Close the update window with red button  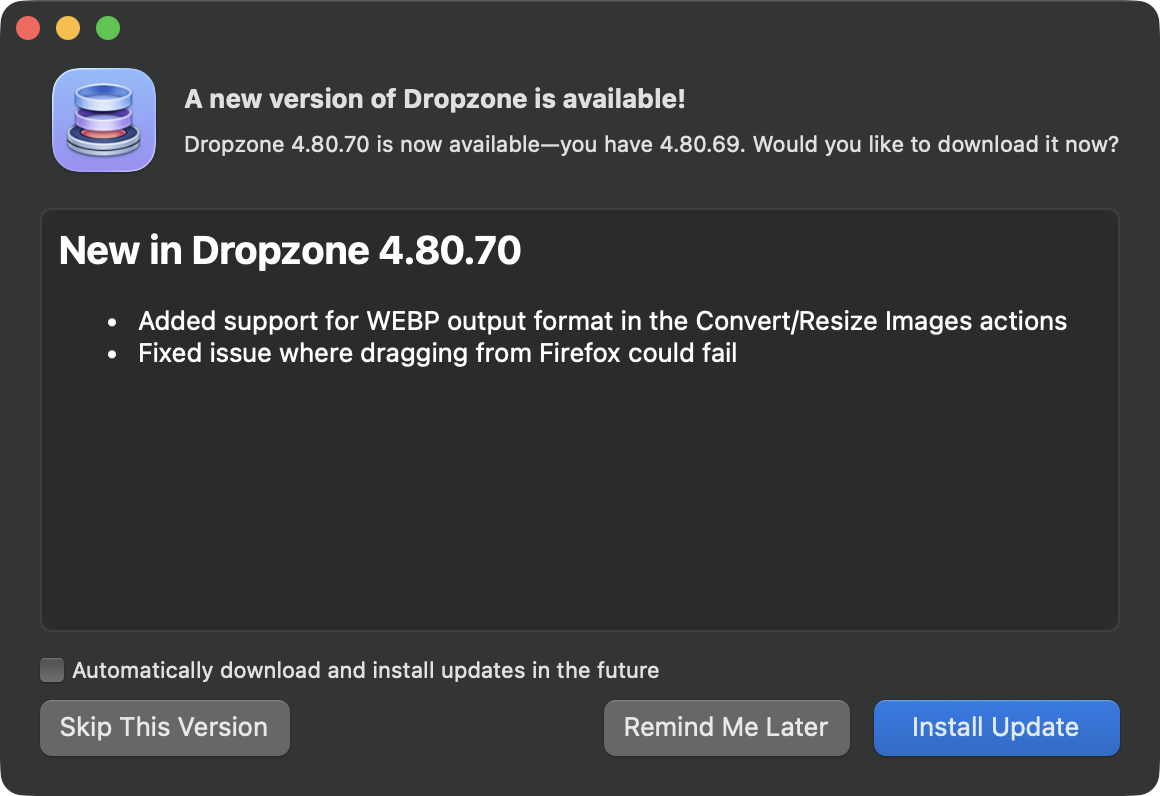click(28, 28)
